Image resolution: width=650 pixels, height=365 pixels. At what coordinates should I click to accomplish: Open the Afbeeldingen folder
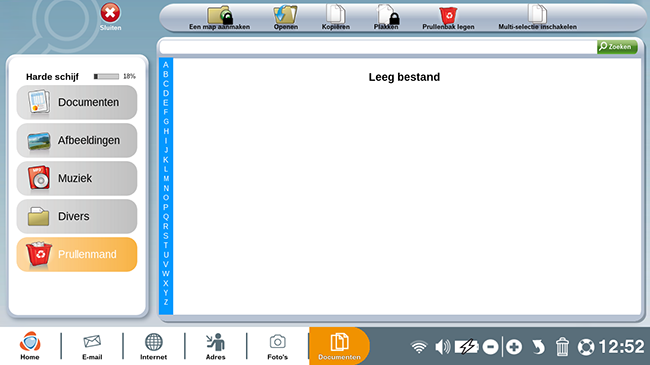77,140
